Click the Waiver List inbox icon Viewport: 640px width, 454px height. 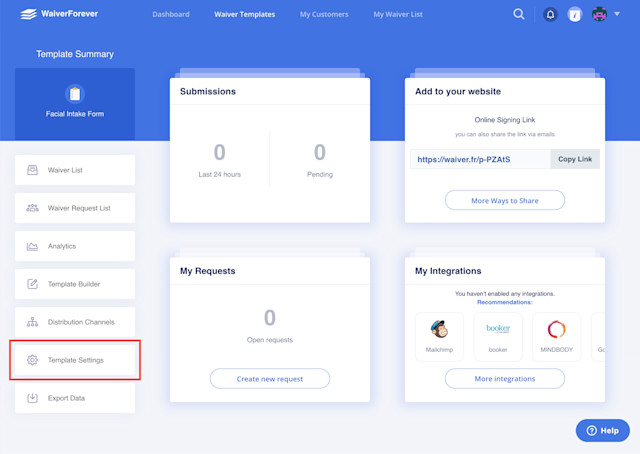[x=32, y=170]
